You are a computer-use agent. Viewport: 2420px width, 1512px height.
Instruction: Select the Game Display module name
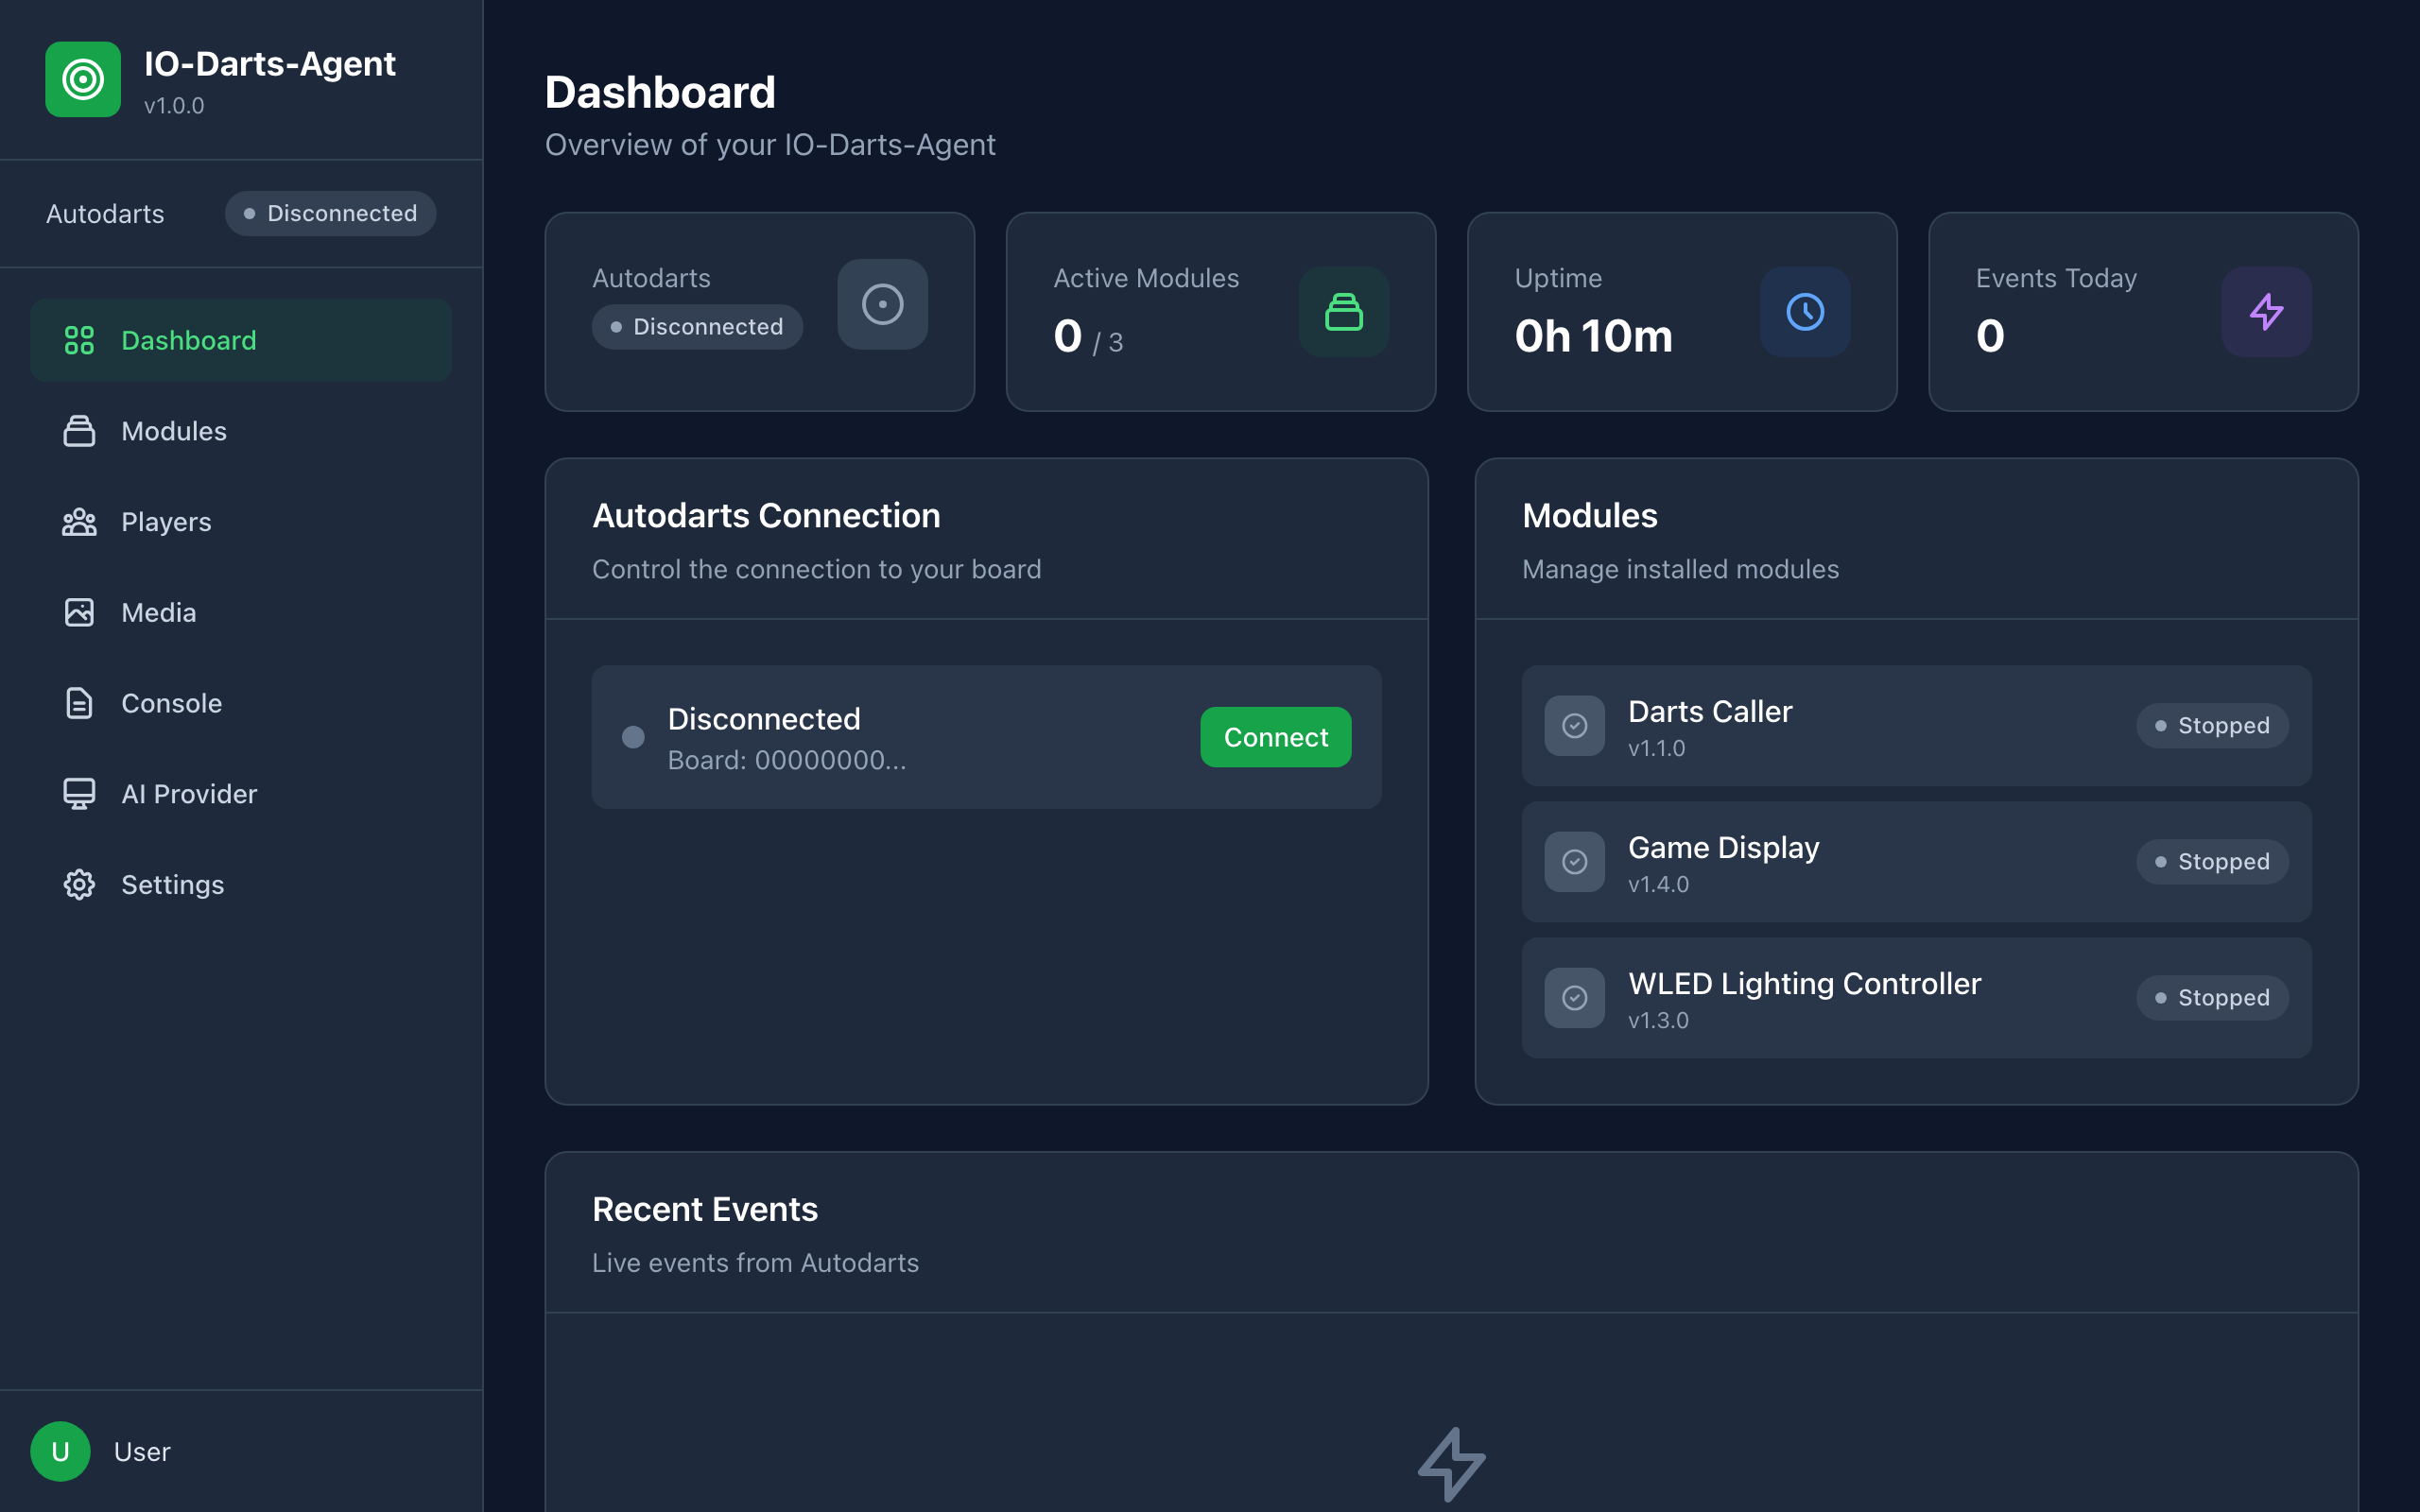click(1724, 848)
